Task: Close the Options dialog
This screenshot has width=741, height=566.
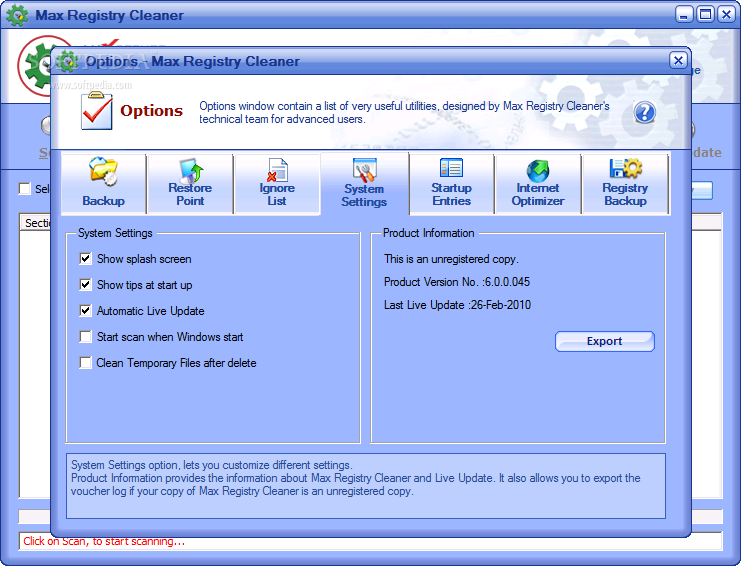Action: (678, 60)
